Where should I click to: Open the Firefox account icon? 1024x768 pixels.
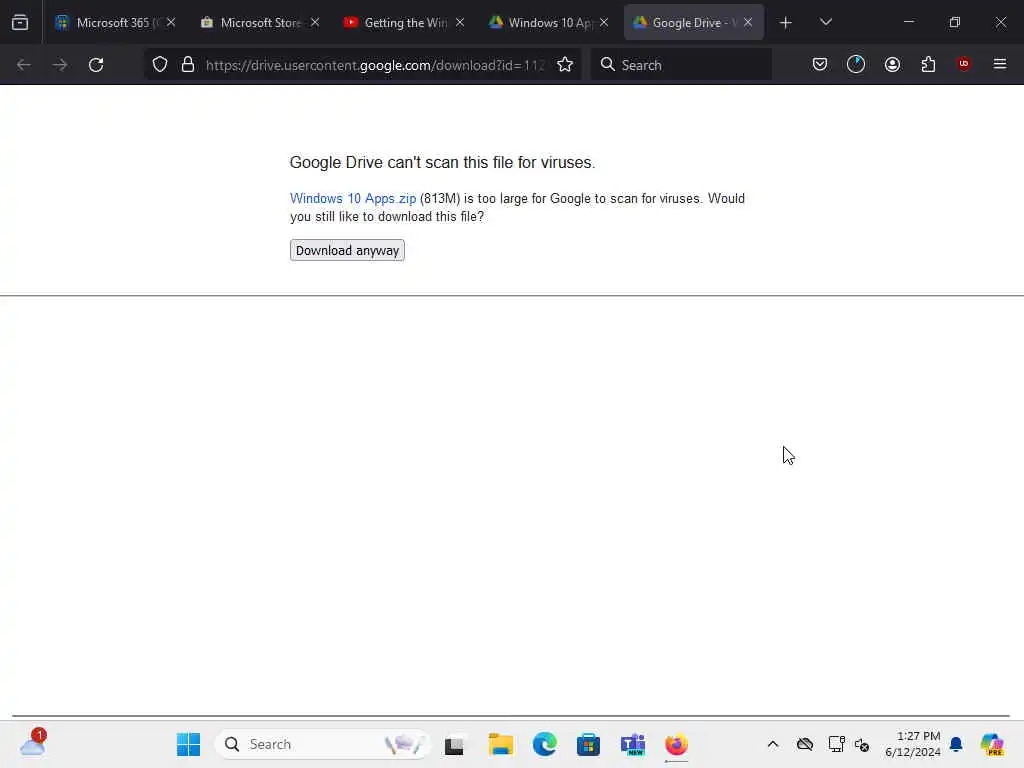click(893, 65)
